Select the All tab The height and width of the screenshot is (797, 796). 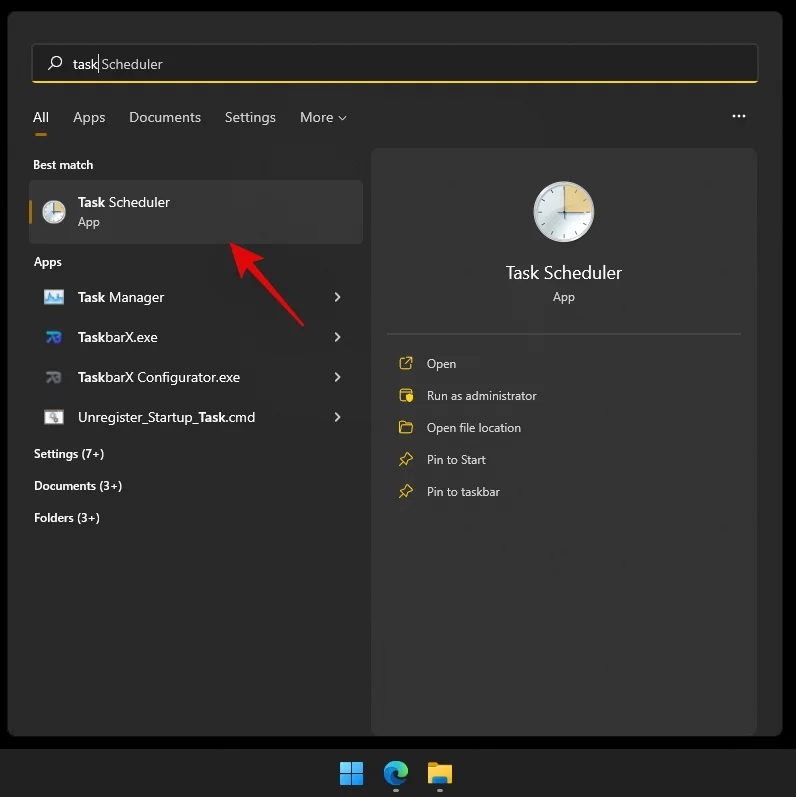pyautogui.click(x=41, y=117)
